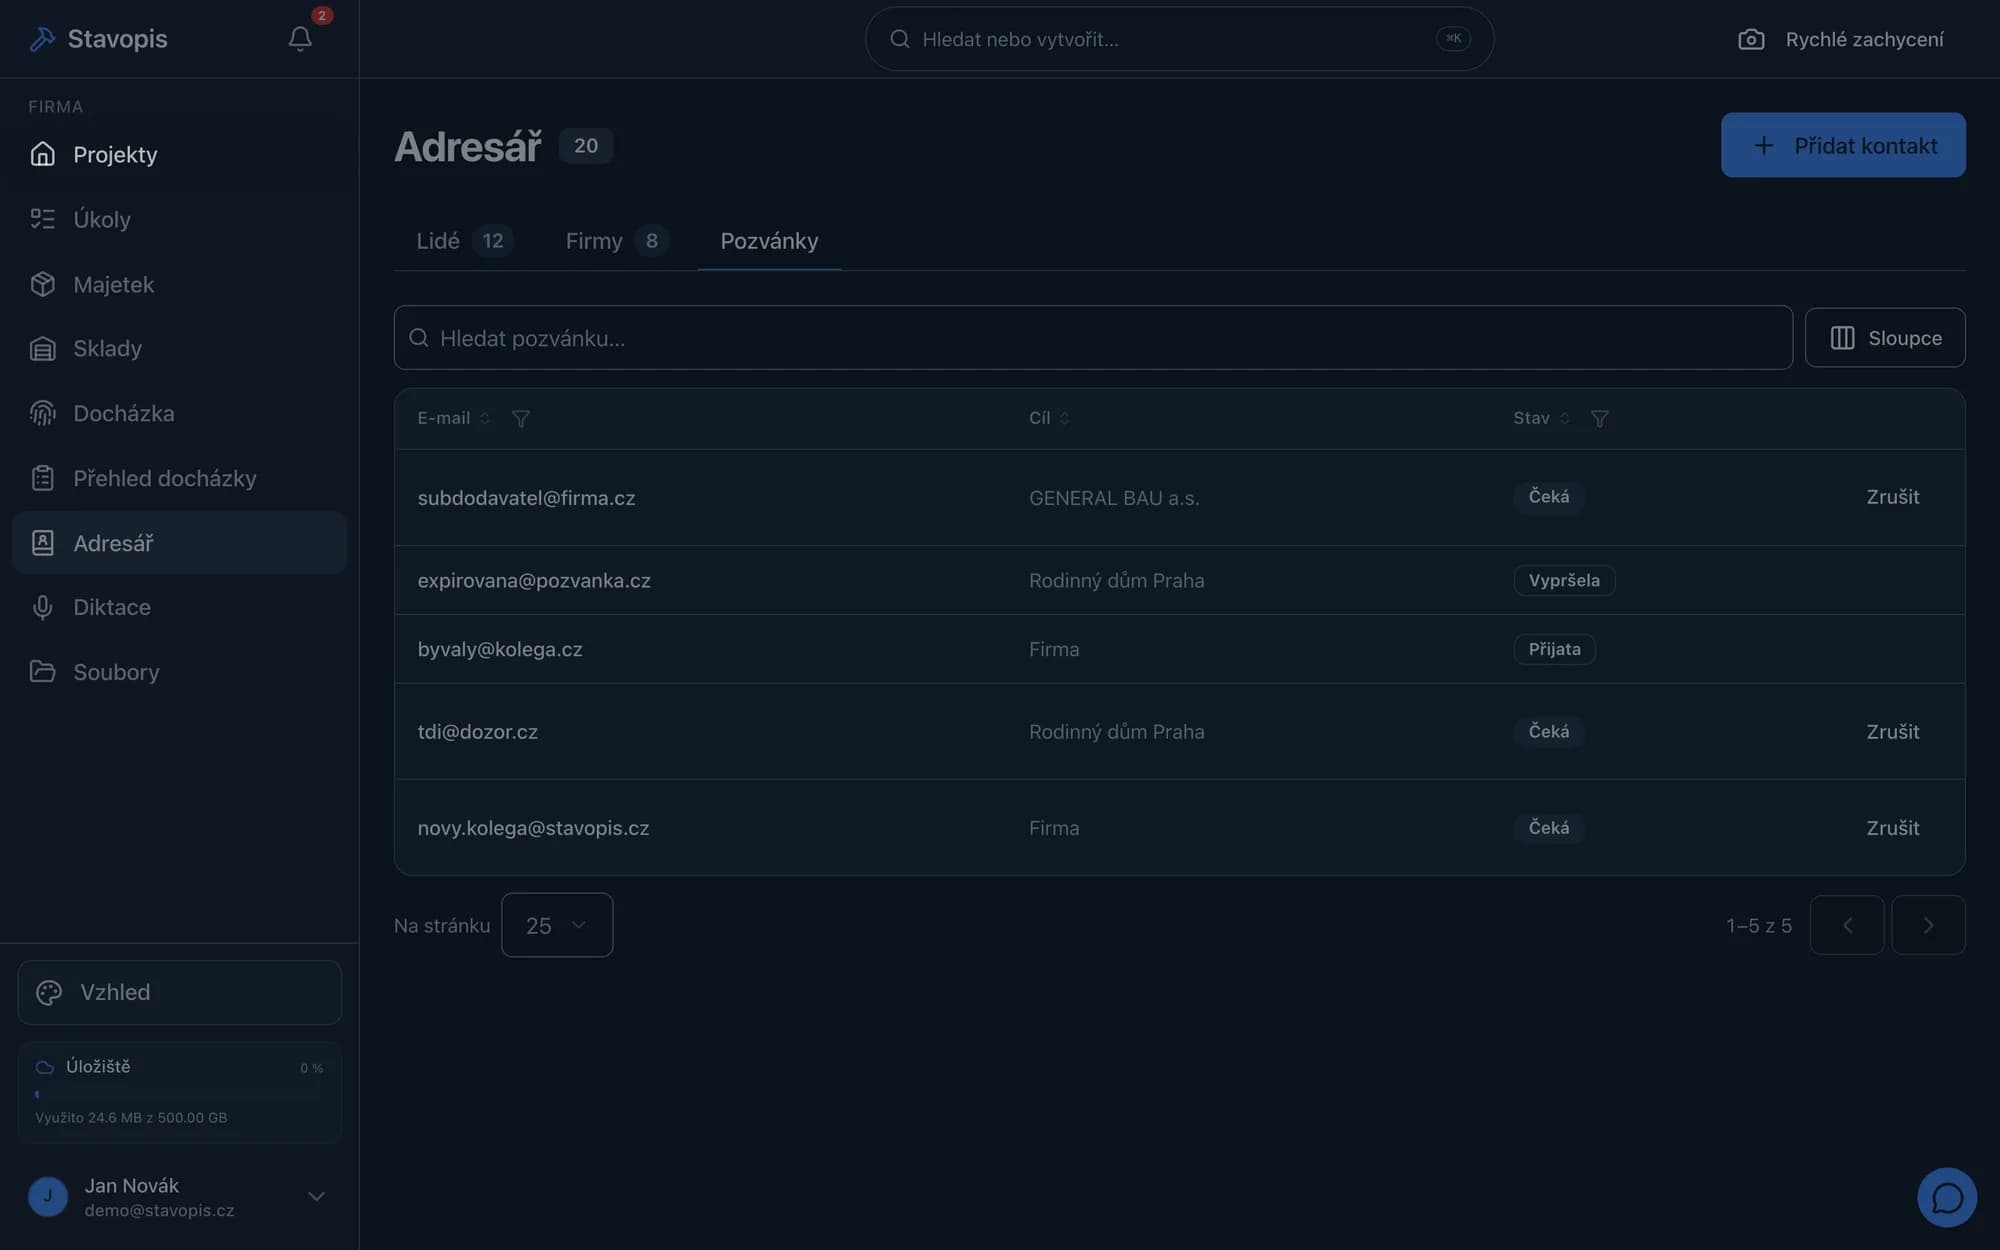Screen dimensions: 2000x1250
Task: Click the Přidat kontakt button
Action: [1843, 145]
